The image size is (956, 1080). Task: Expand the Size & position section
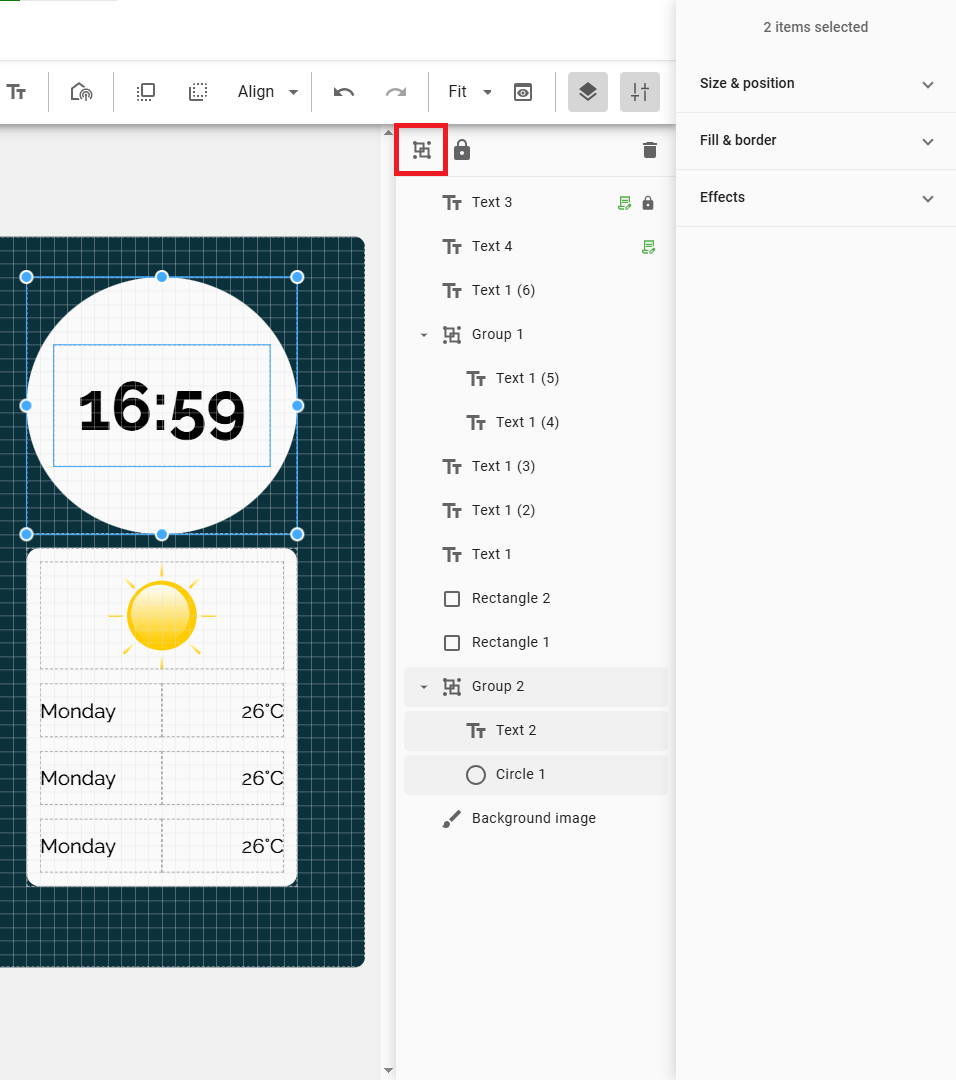tap(815, 84)
